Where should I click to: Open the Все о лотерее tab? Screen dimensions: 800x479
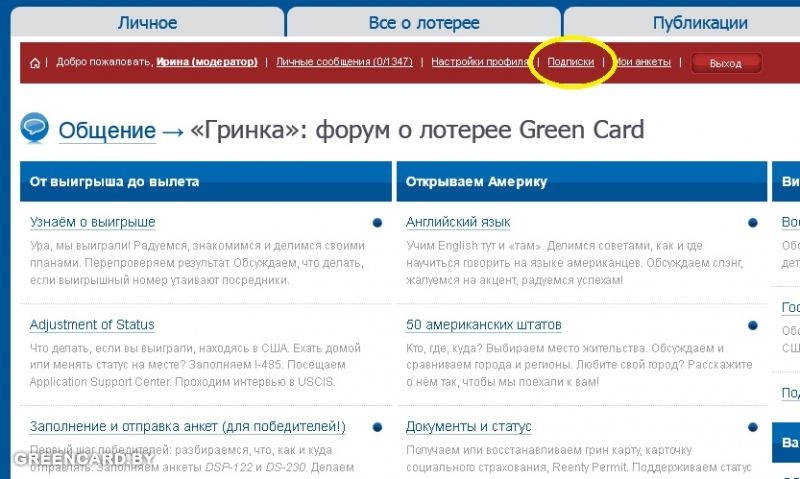423,22
